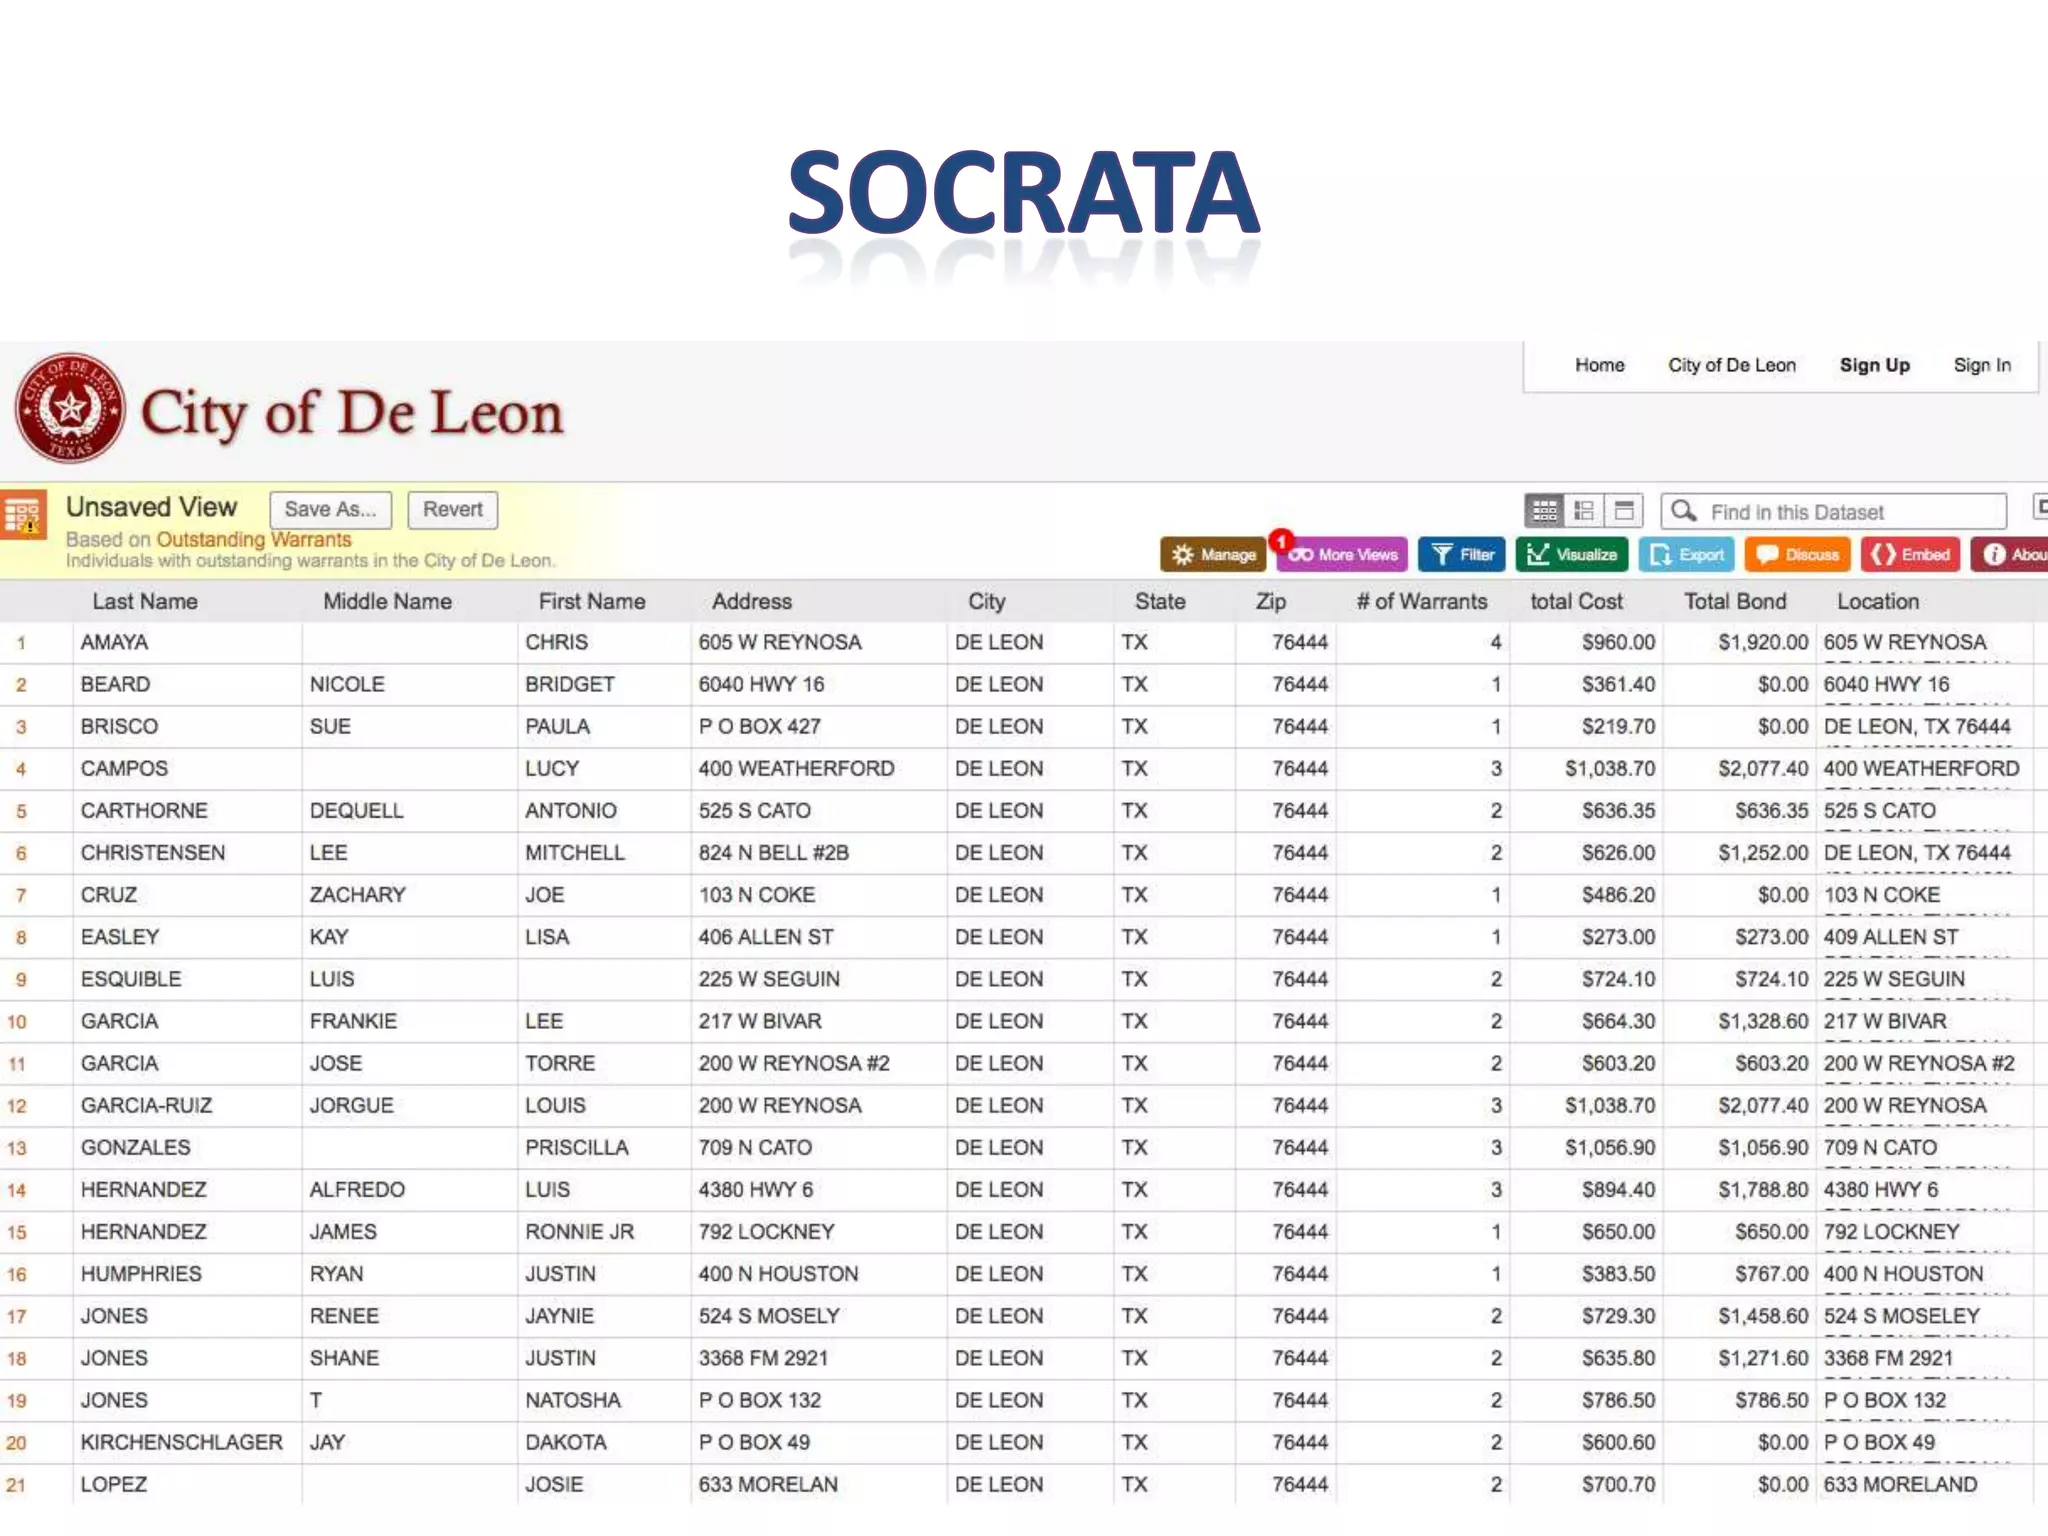Open More Views with binoculars icon
2048x1536 pixels.
tap(1342, 555)
